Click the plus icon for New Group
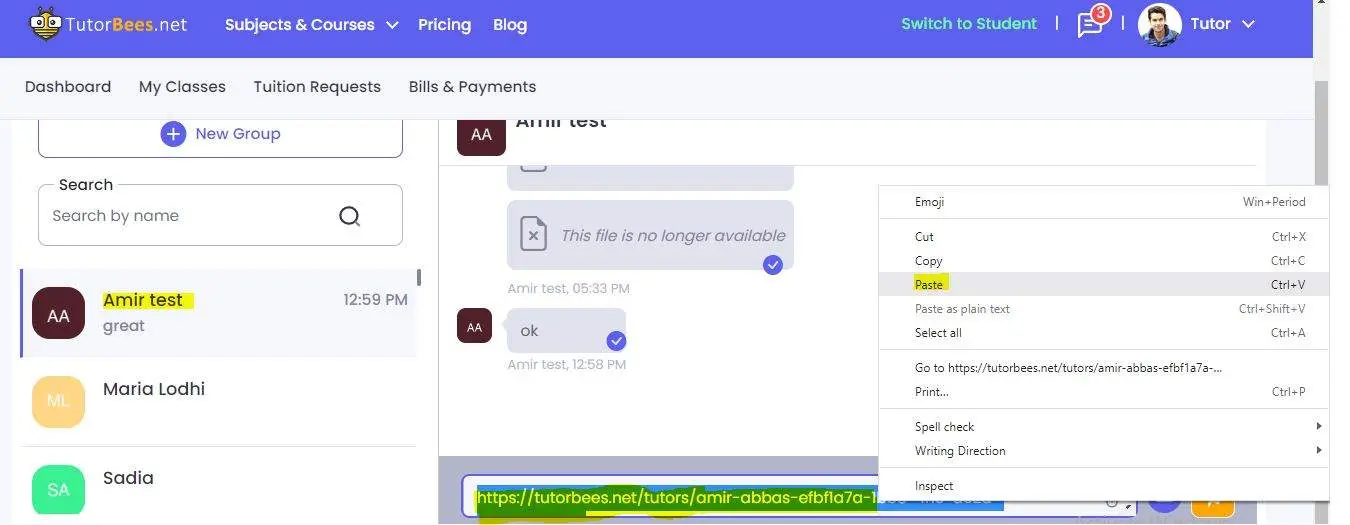 [173, 134]
